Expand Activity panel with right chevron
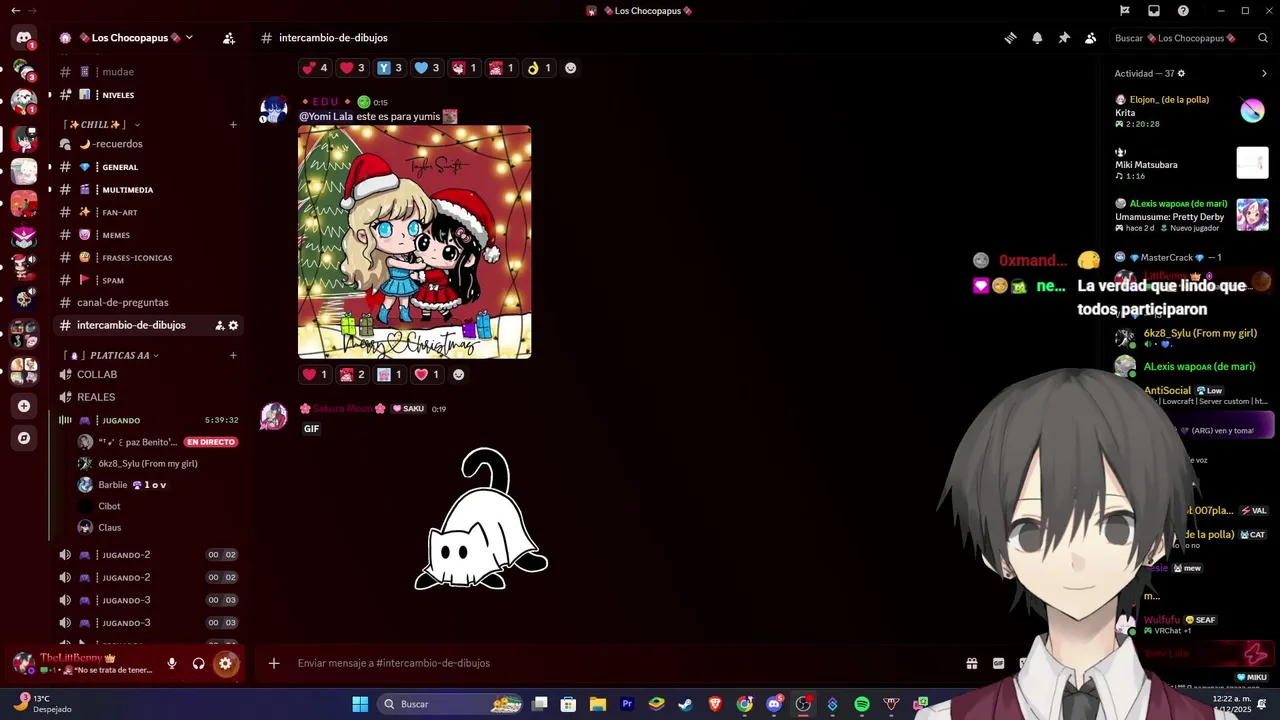This screenshot has width=1280, height=720. coord(1264,73)
